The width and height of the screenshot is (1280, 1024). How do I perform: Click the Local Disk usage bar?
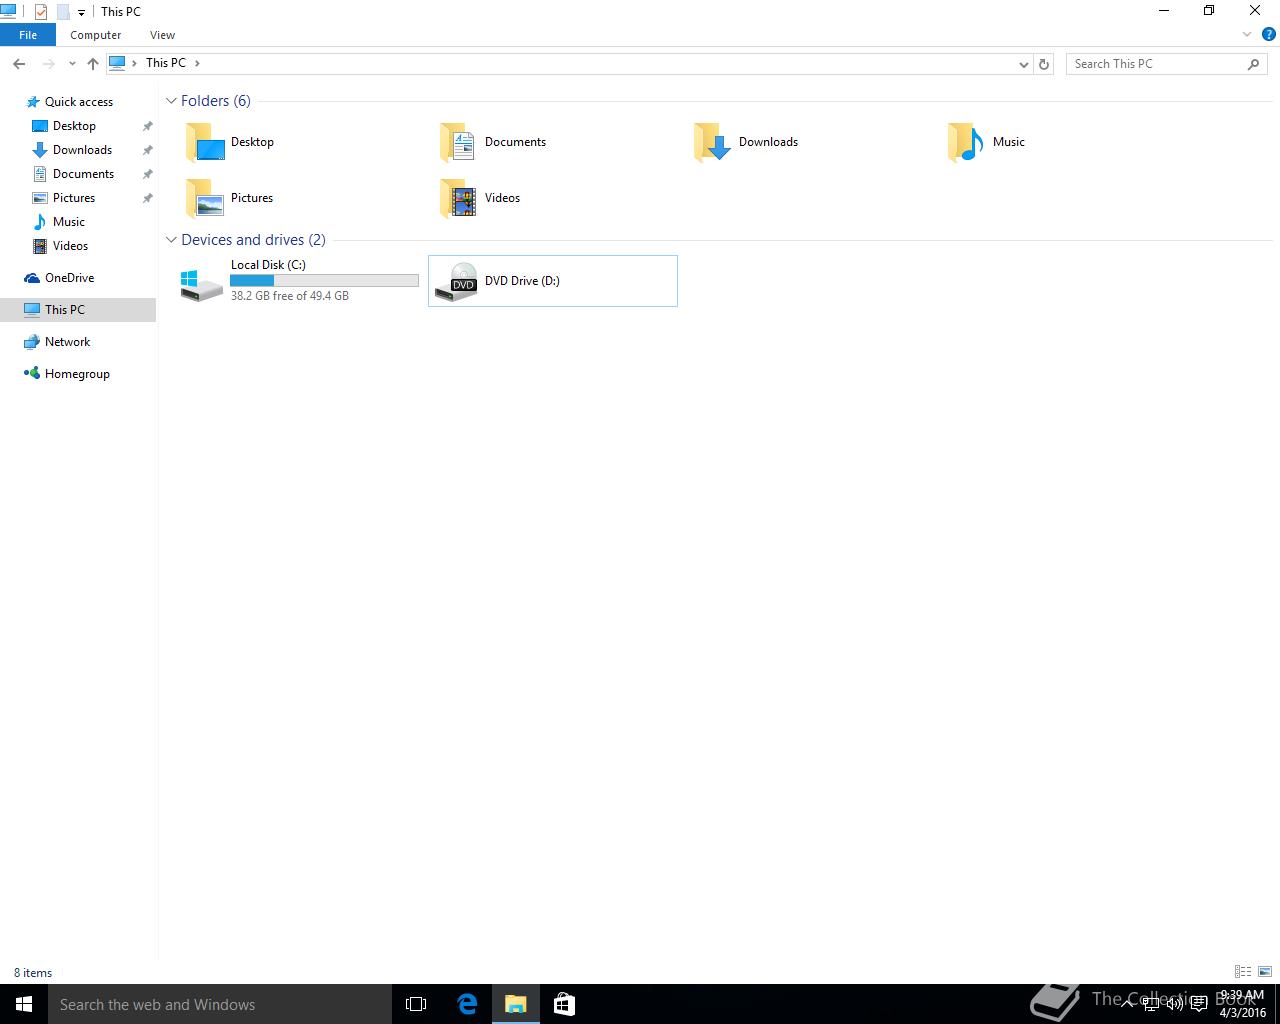click(325, 281)
